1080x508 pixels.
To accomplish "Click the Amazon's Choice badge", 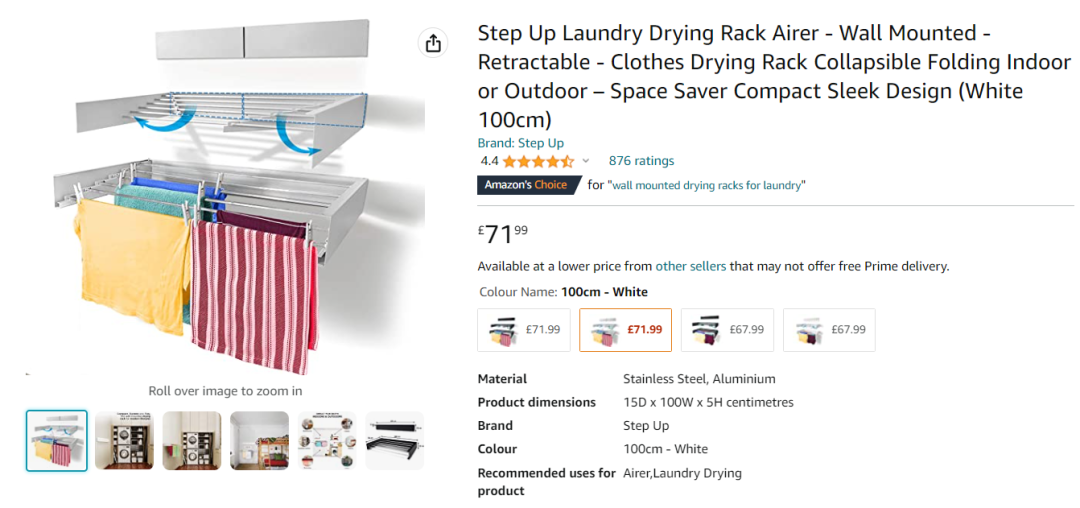I will pos(528,185).
